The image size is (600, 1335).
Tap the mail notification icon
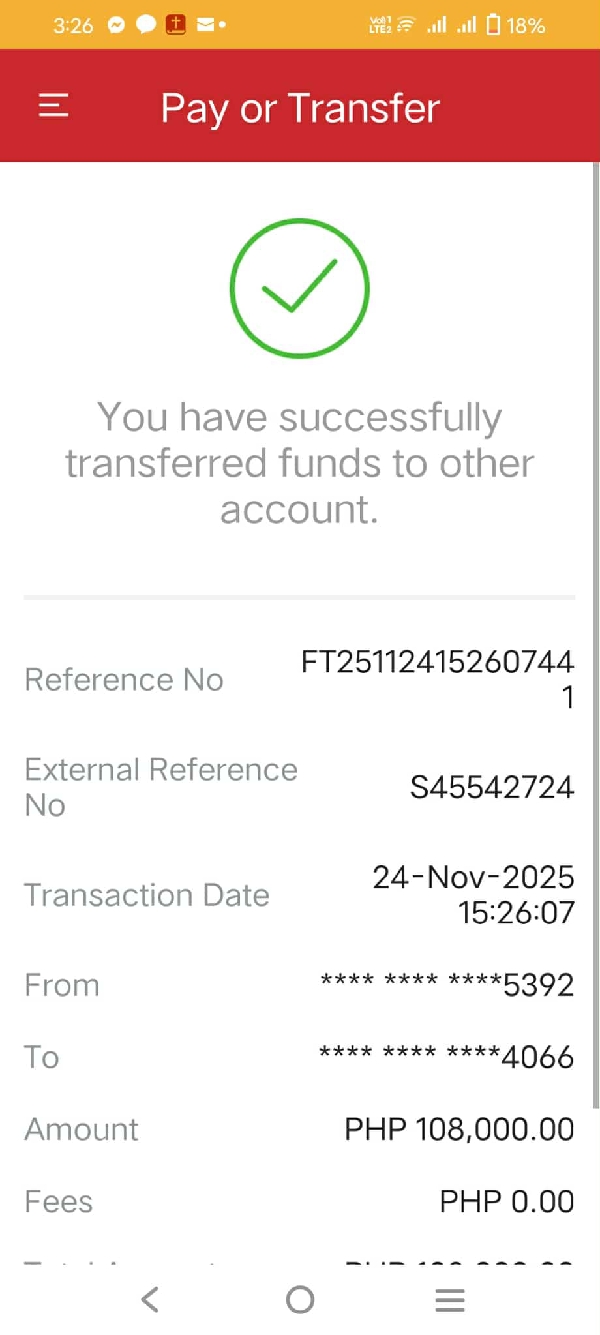coord(205,25)
